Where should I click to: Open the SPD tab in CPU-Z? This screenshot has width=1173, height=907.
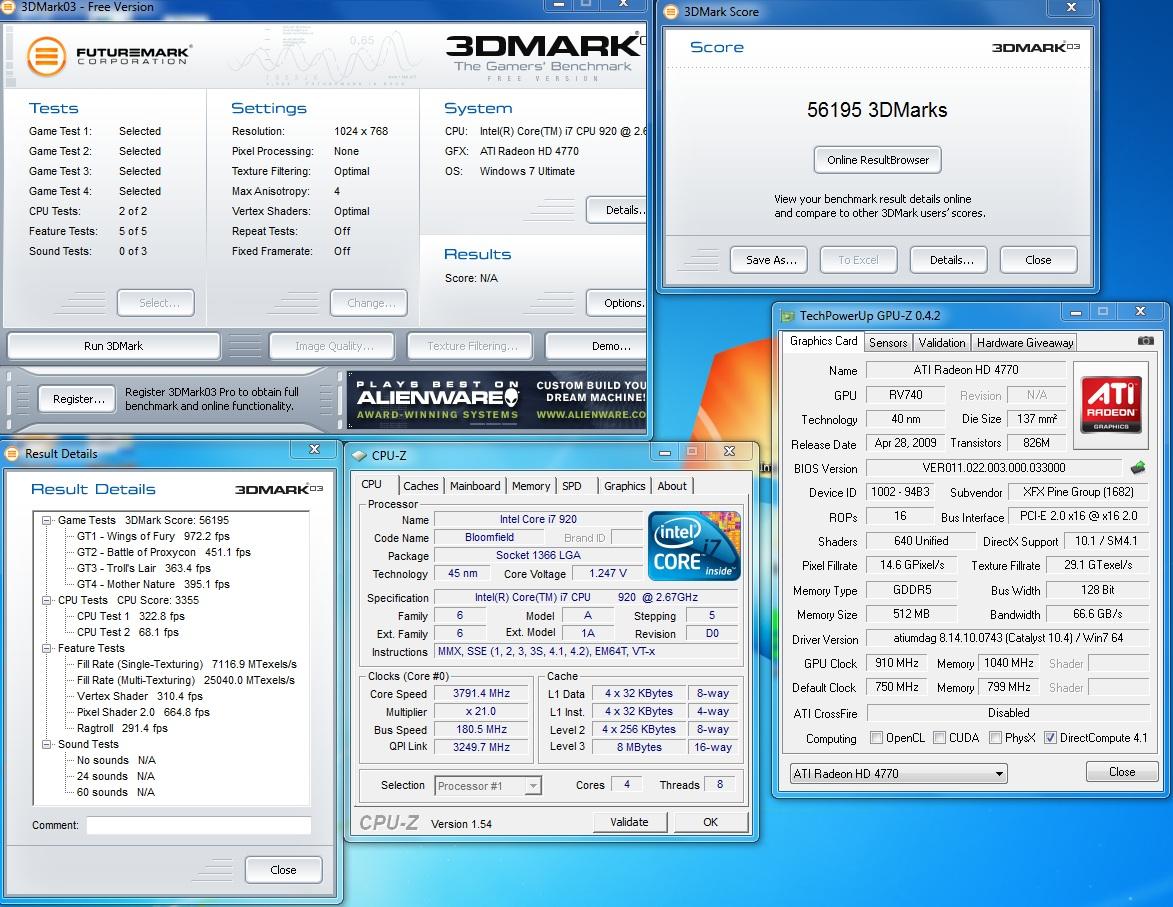pos(572,486)
